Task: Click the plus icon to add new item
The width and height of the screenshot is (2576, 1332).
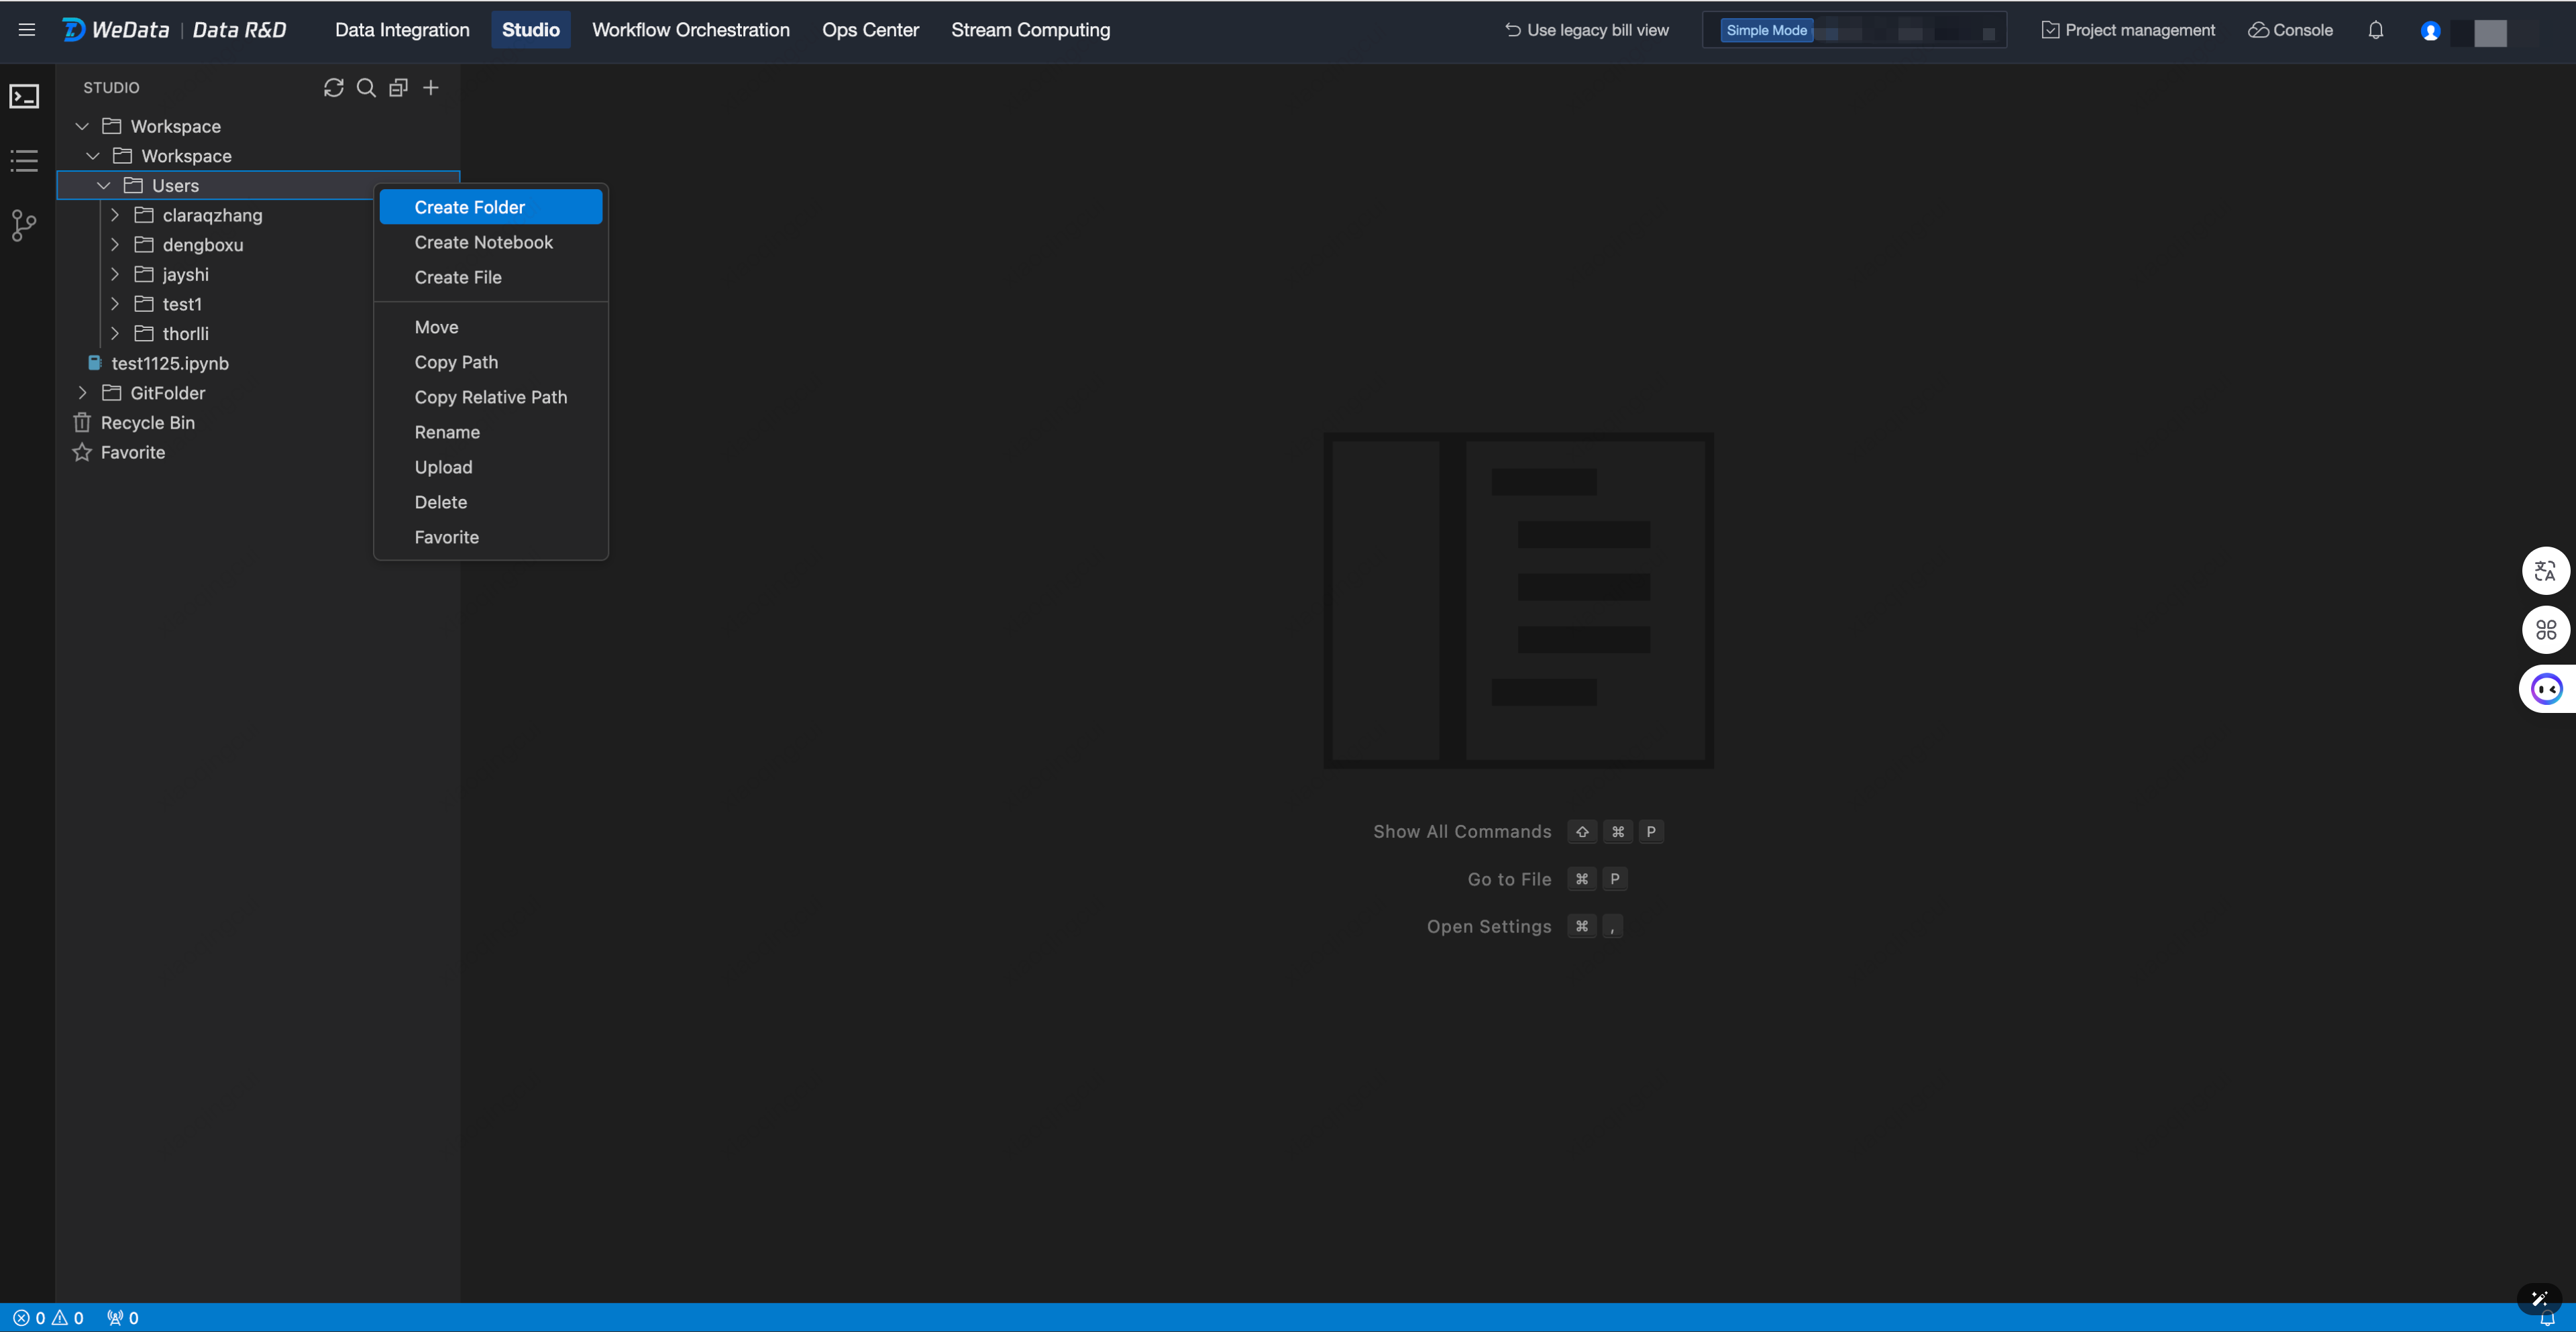Action: pos(431,88)
